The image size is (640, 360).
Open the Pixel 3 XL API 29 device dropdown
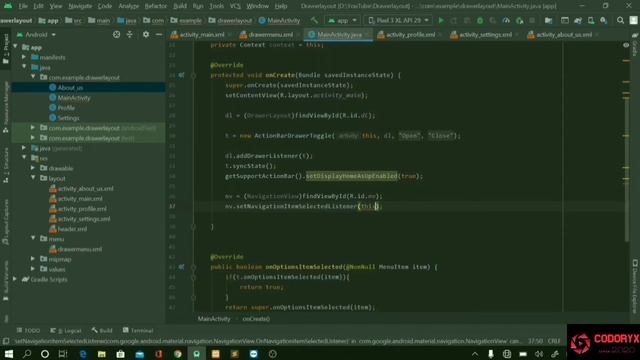tap(398, 20)
